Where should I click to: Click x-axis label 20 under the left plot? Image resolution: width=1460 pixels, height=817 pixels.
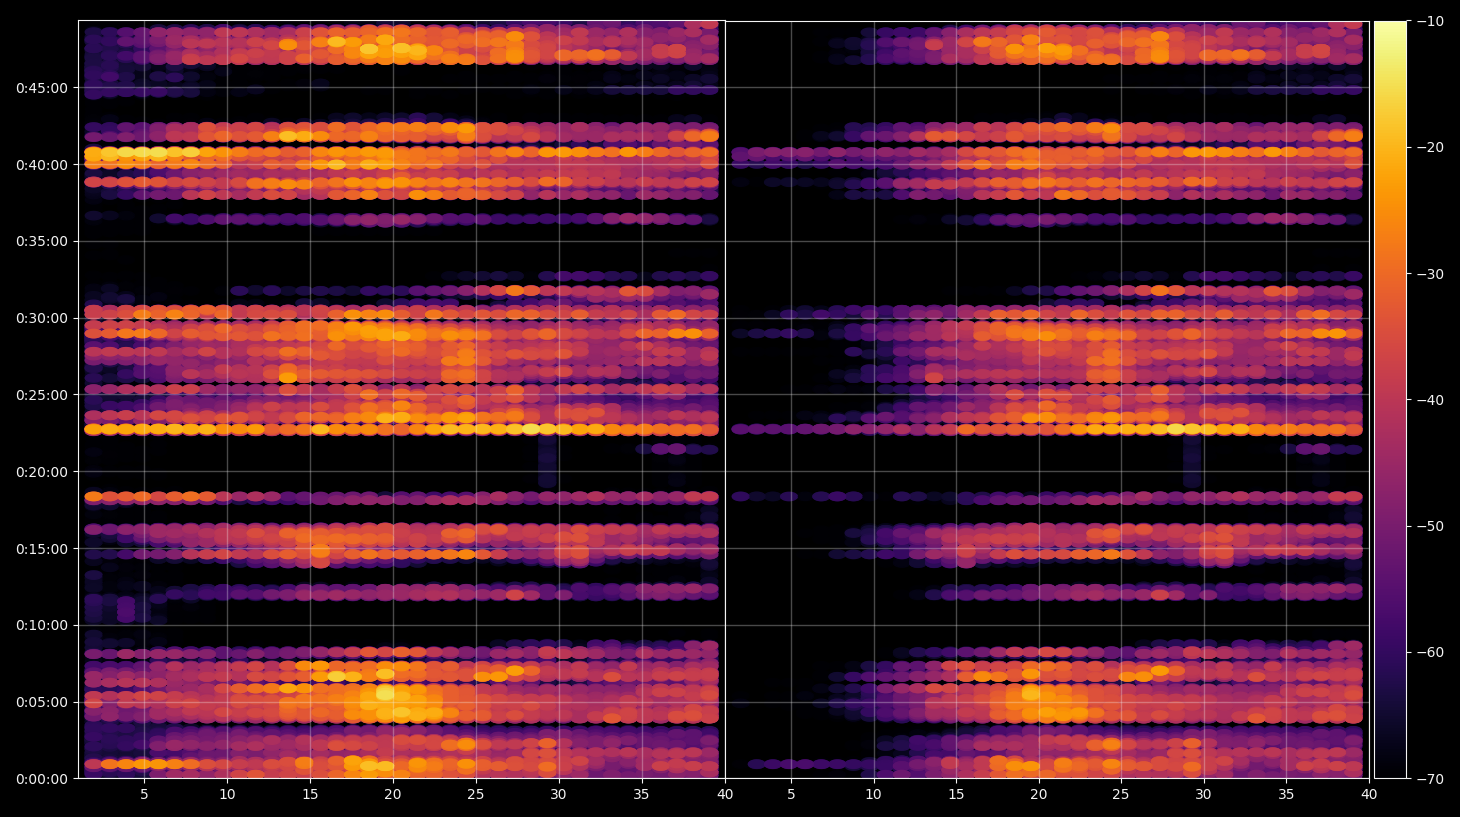click(393, 795)
